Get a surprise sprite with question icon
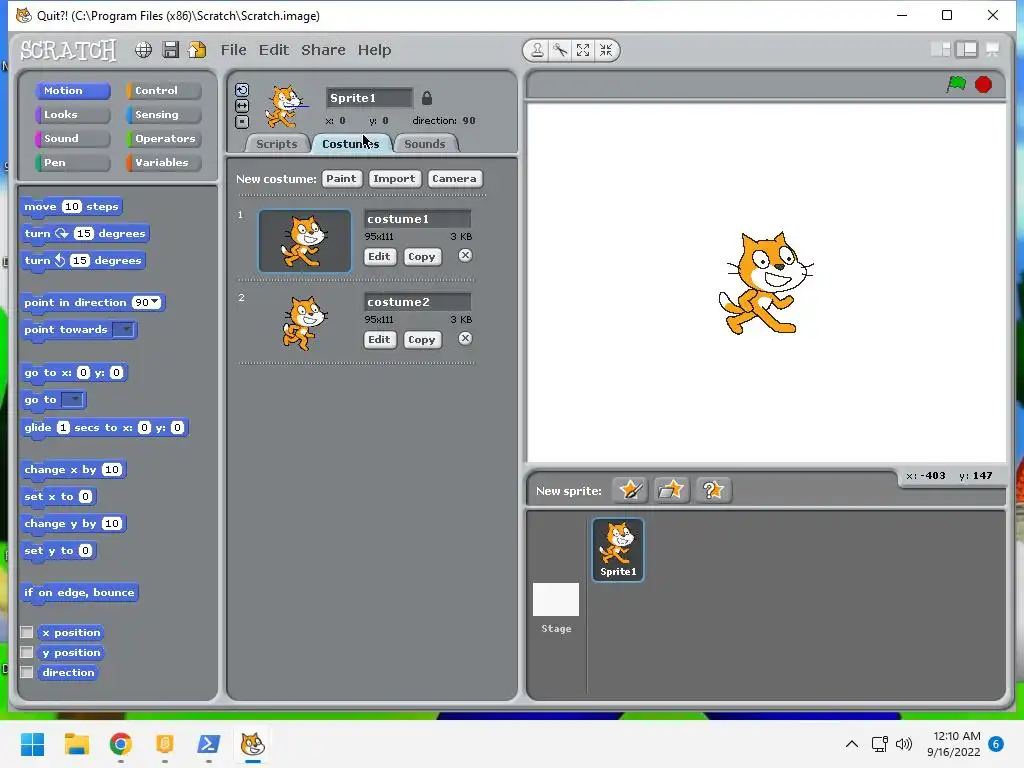Screen dimensions: 1024x768 [x=712, y=490]
